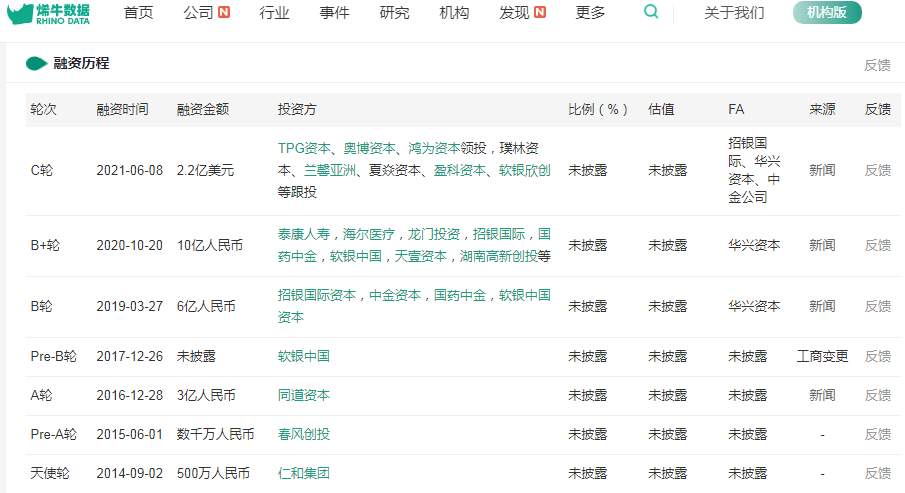The height and width of the screenshot is (493, 905).
Task: Open investor 奥博资本
Action: (x=369, y=148)
